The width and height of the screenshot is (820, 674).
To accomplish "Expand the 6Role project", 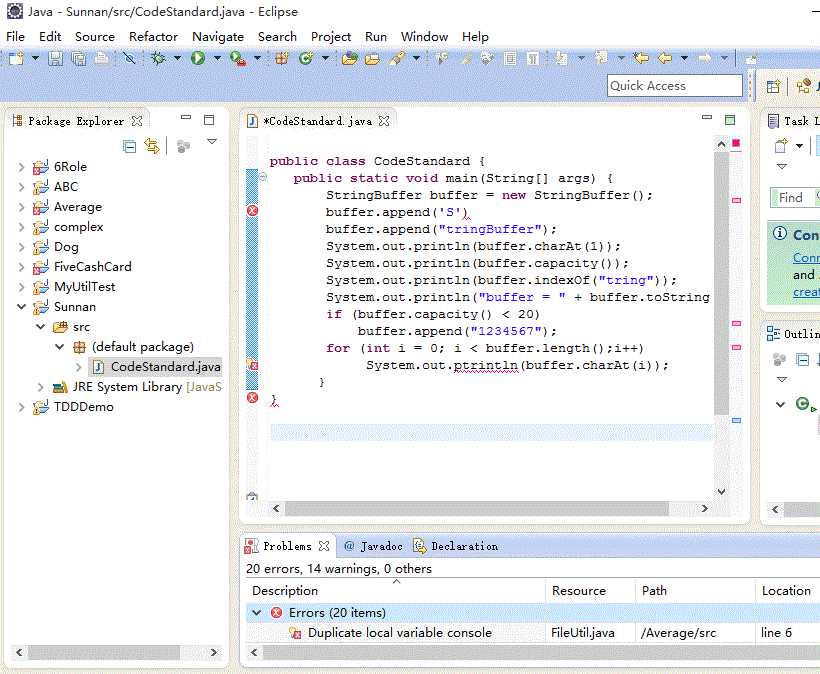I will 21,167.
